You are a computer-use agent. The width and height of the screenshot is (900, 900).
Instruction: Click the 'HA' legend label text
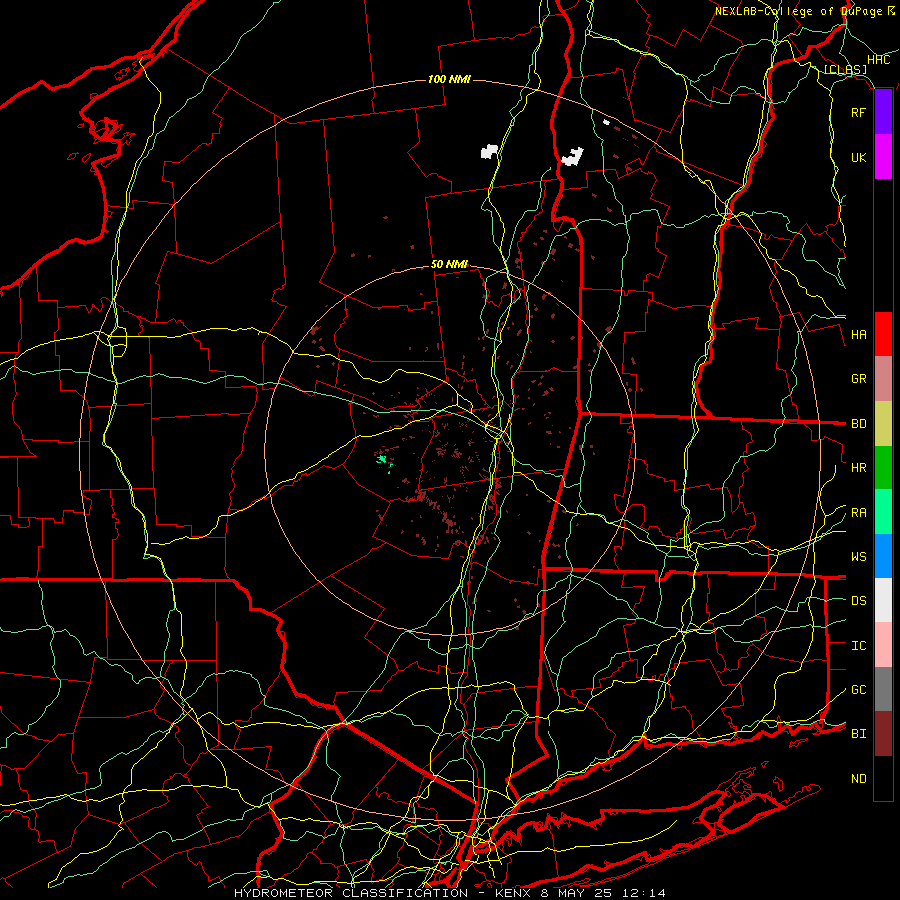pyautogui.click(x=859, y=334)
